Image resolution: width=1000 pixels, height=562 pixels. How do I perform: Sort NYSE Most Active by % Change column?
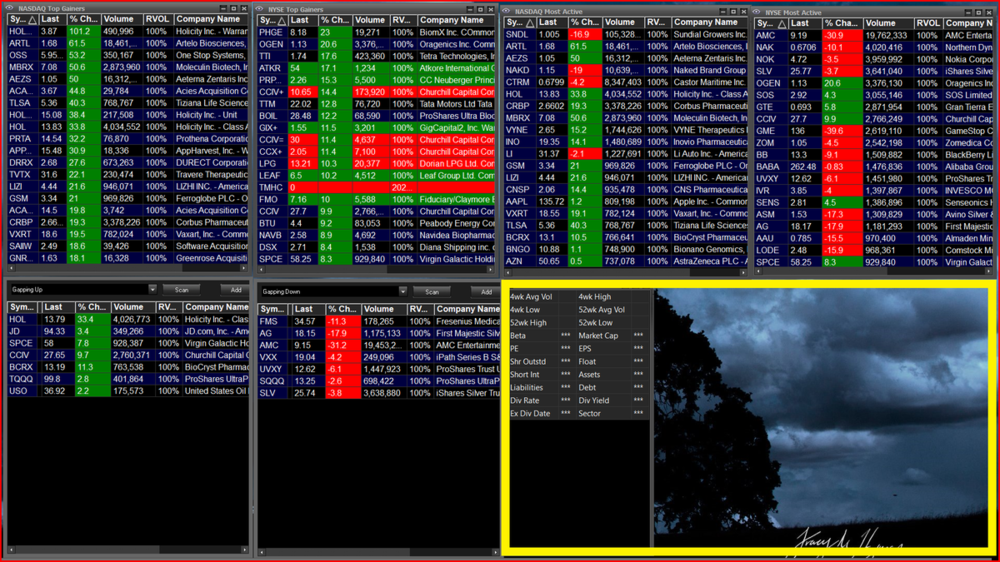point(842,23)
